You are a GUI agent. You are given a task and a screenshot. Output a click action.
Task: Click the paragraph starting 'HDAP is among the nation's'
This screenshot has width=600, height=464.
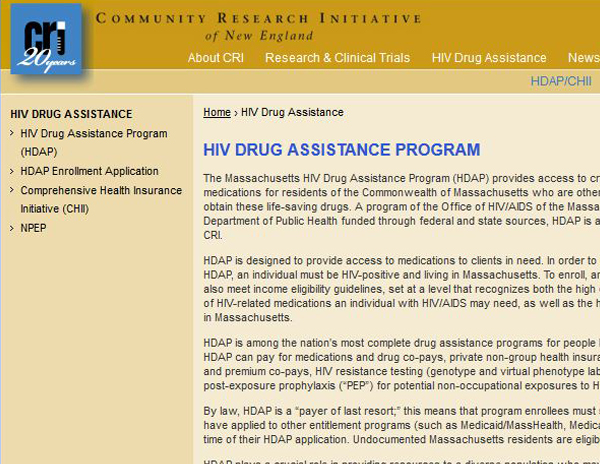401,364
